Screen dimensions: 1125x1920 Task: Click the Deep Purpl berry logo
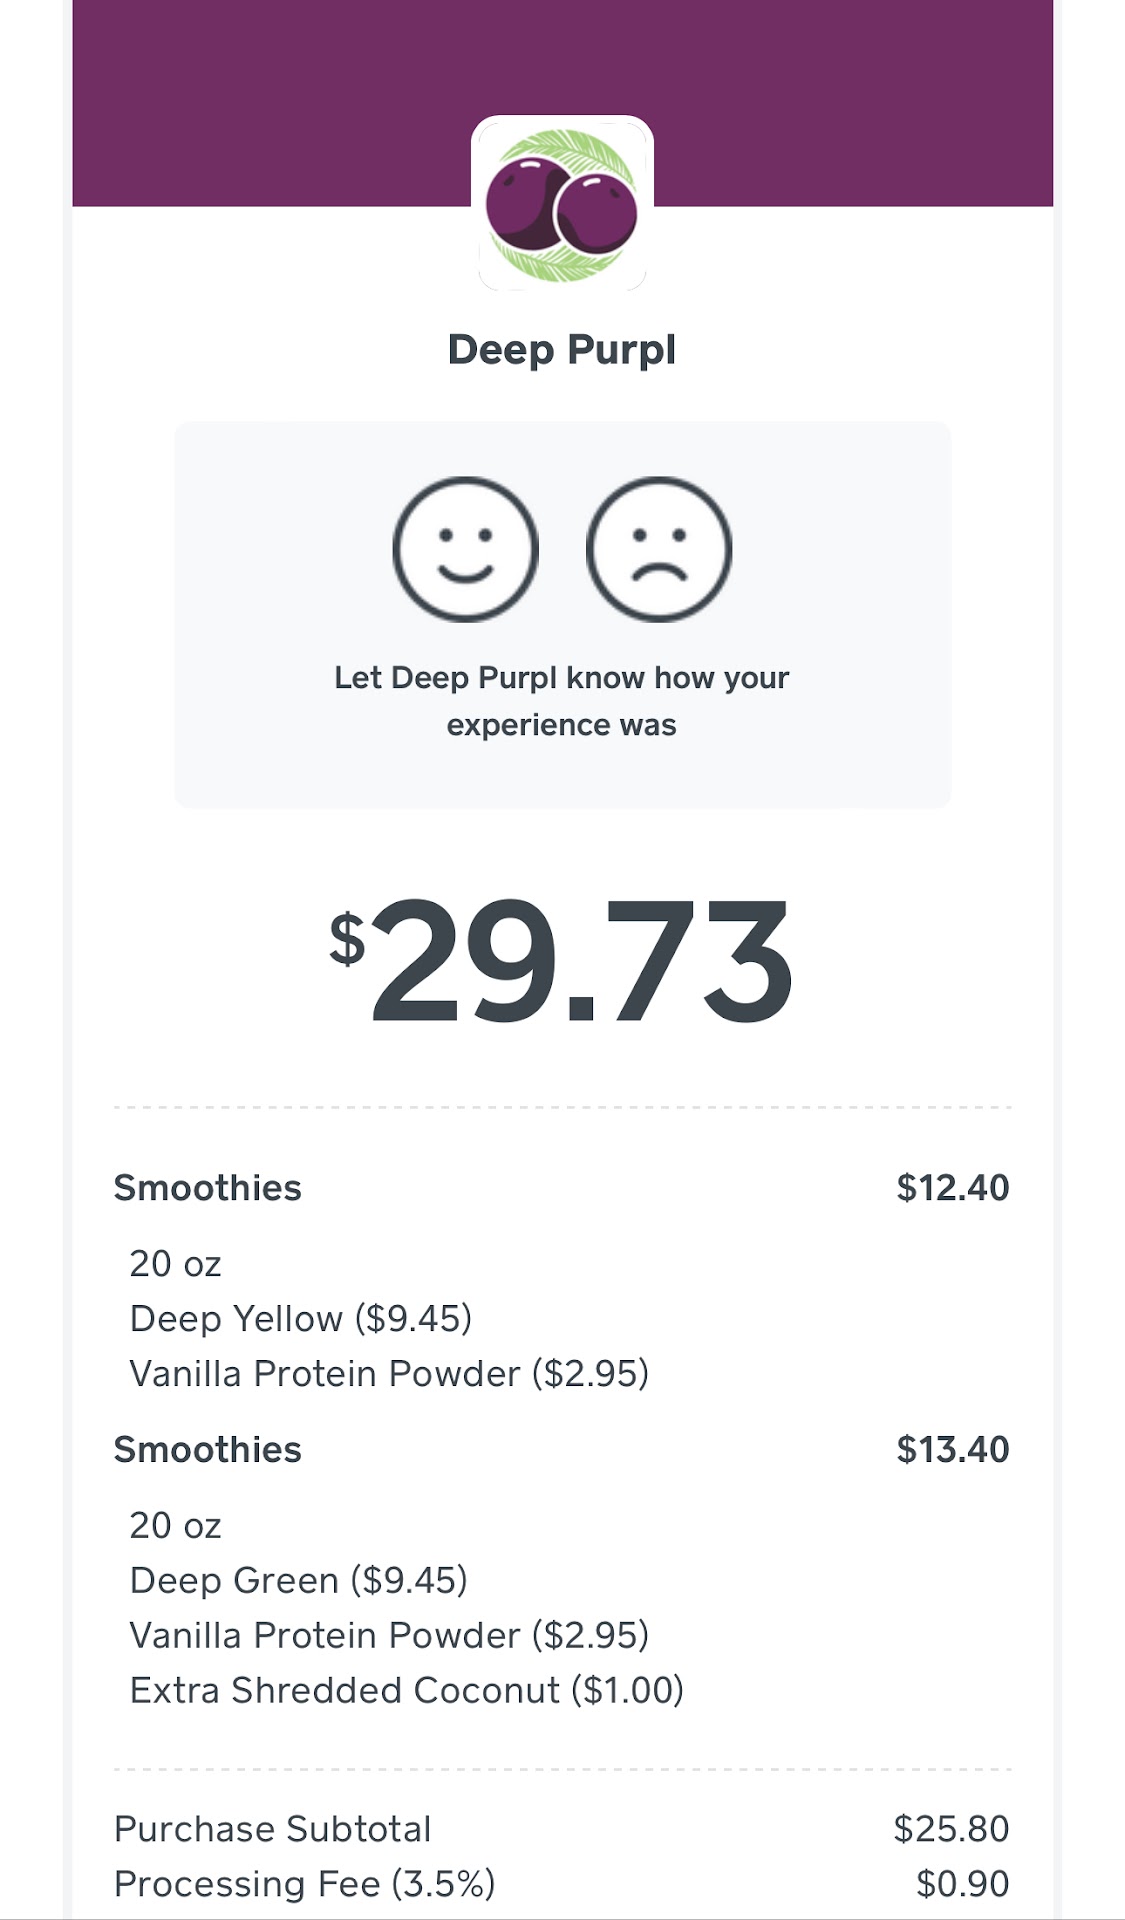[x=562, y=205]
